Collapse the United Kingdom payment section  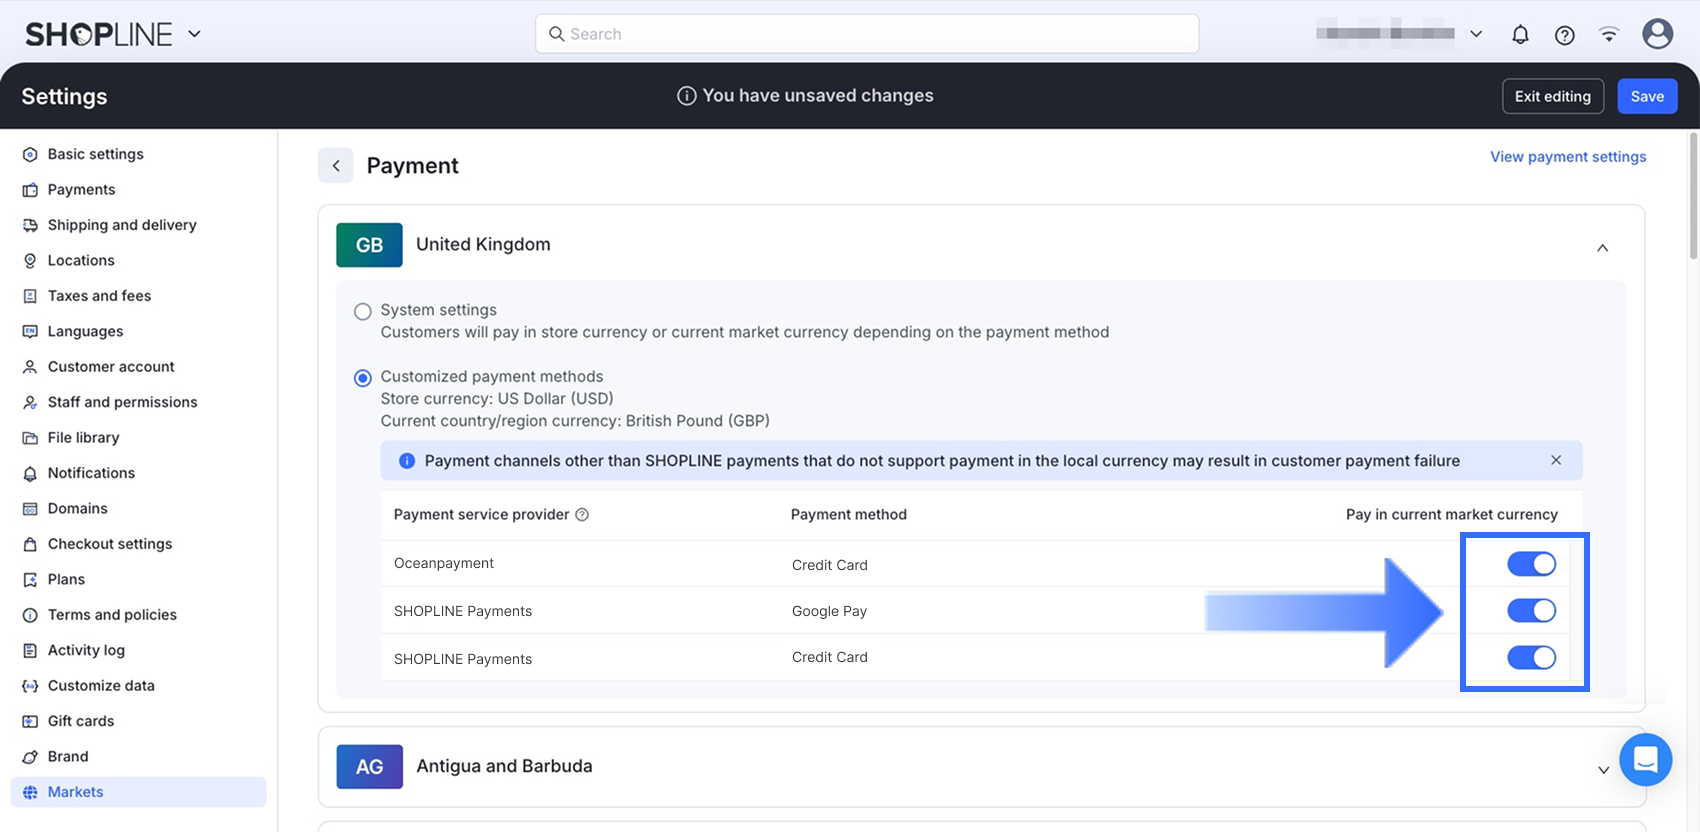point(1602,247)
